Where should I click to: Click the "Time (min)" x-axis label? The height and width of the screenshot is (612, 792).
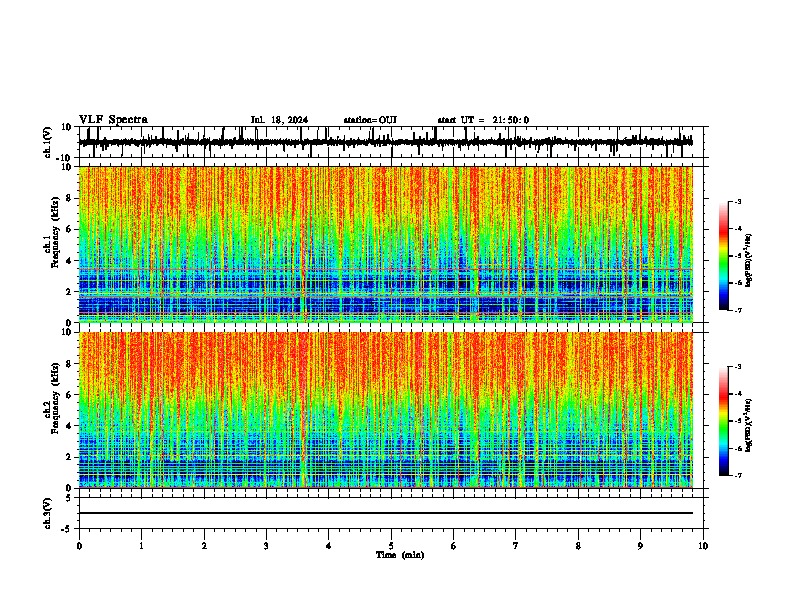coord(400,555)
